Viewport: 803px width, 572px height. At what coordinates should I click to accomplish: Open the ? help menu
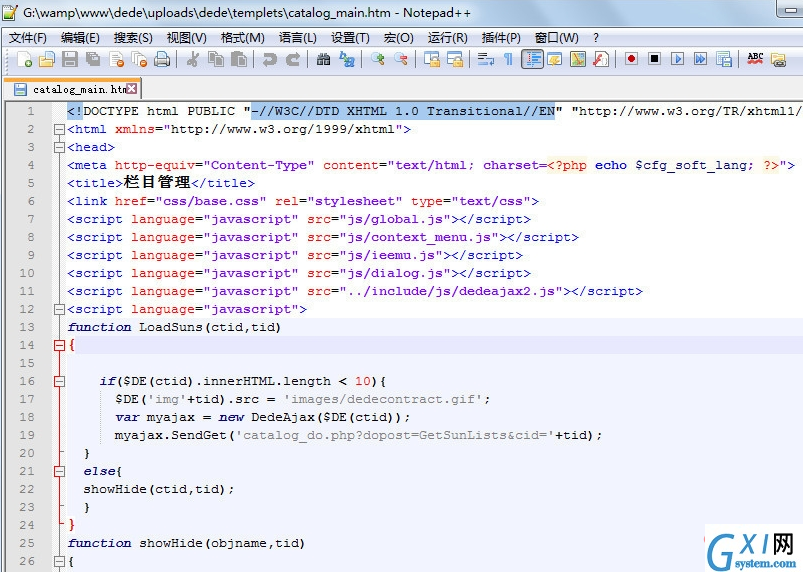[x=596, y=38]
